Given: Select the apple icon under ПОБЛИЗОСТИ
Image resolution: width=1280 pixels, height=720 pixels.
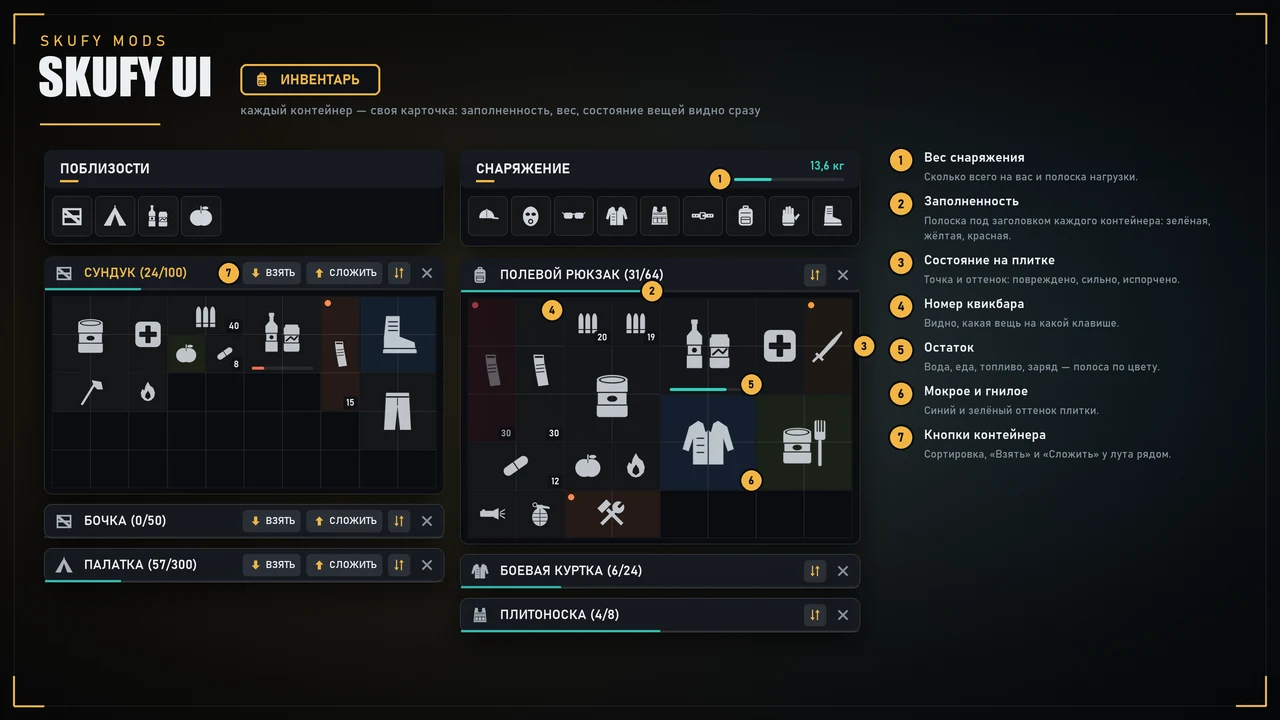Looking at the screenshot, I should point(201,216).
